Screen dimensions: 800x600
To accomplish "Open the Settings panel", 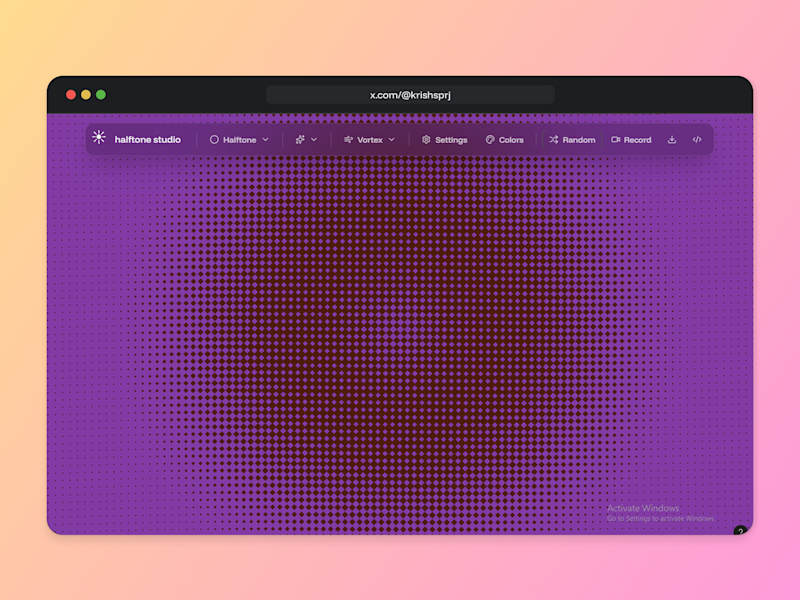I will click(444, 140).
